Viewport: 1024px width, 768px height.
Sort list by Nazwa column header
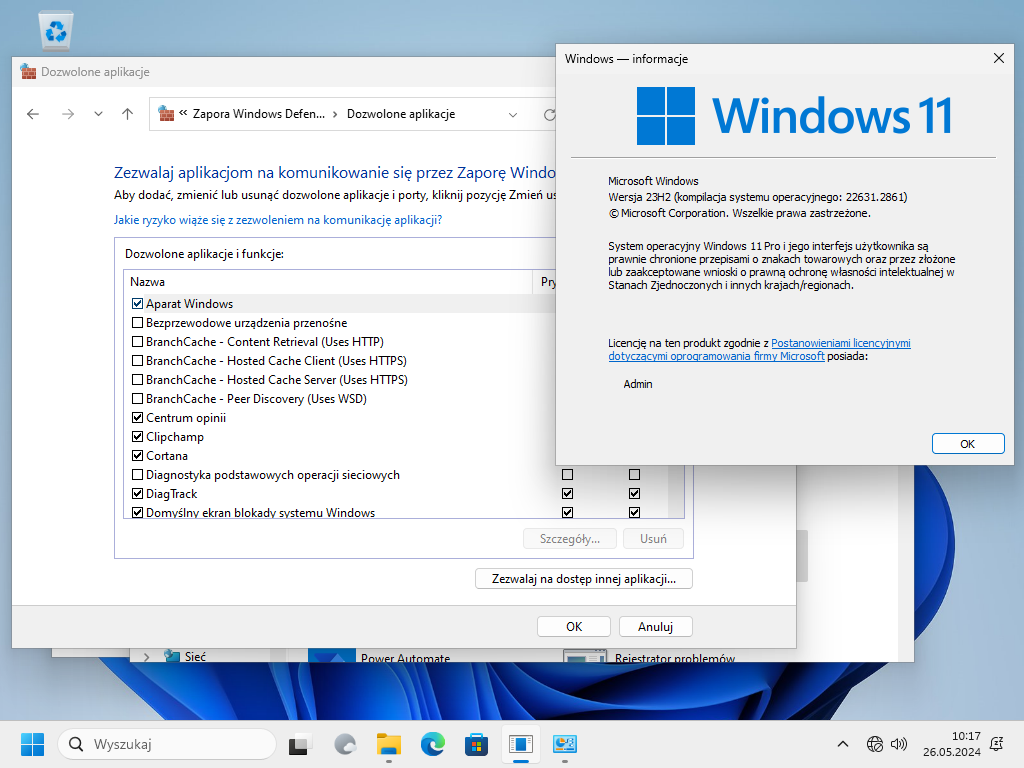[328, 281]
